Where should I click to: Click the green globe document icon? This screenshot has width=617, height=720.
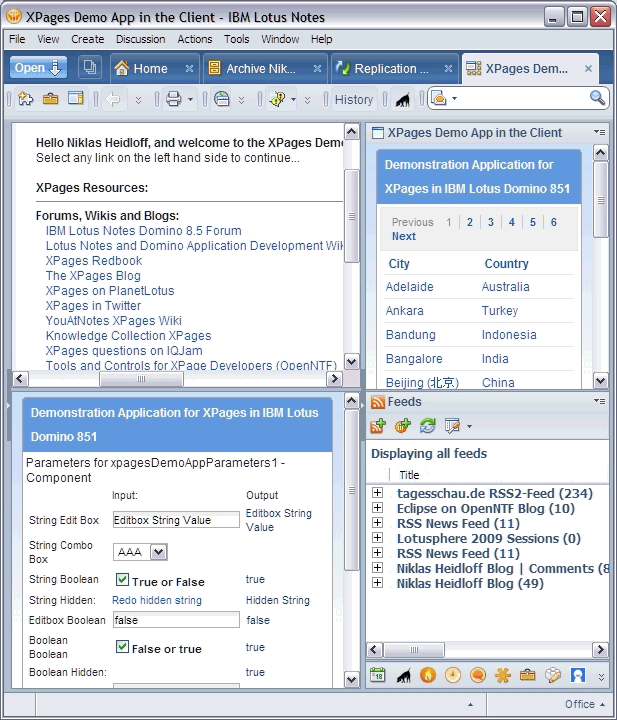pyautogui.click(x=222, y=99)
